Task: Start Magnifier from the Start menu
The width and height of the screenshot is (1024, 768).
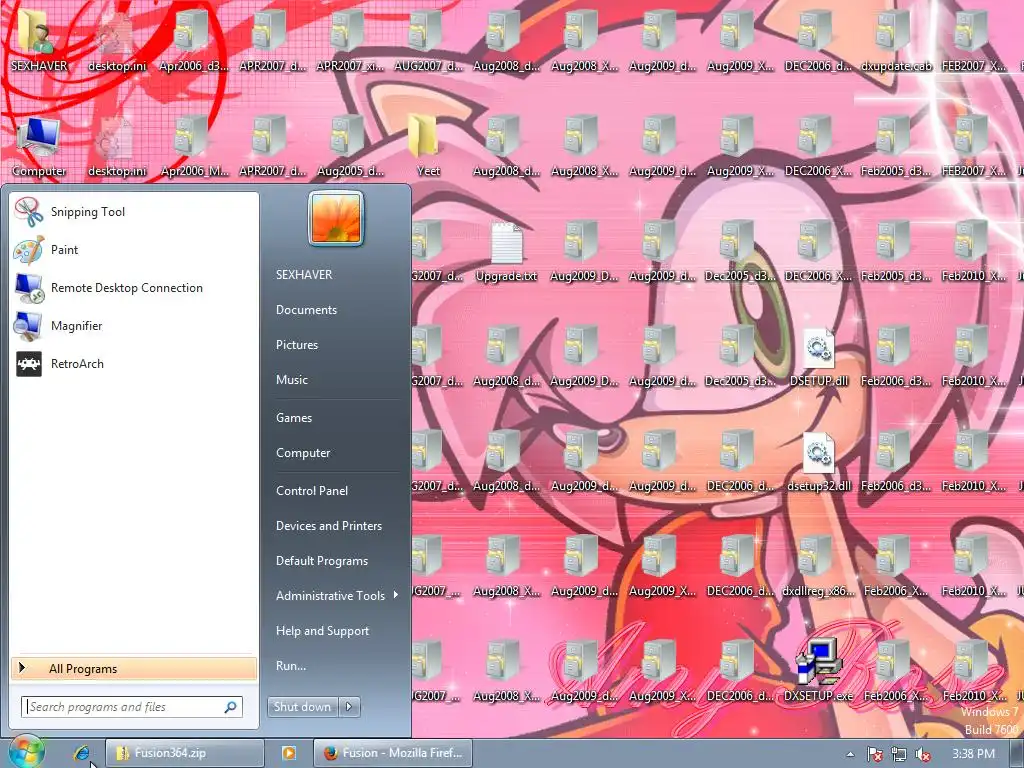Action: [x=134, y=325]
